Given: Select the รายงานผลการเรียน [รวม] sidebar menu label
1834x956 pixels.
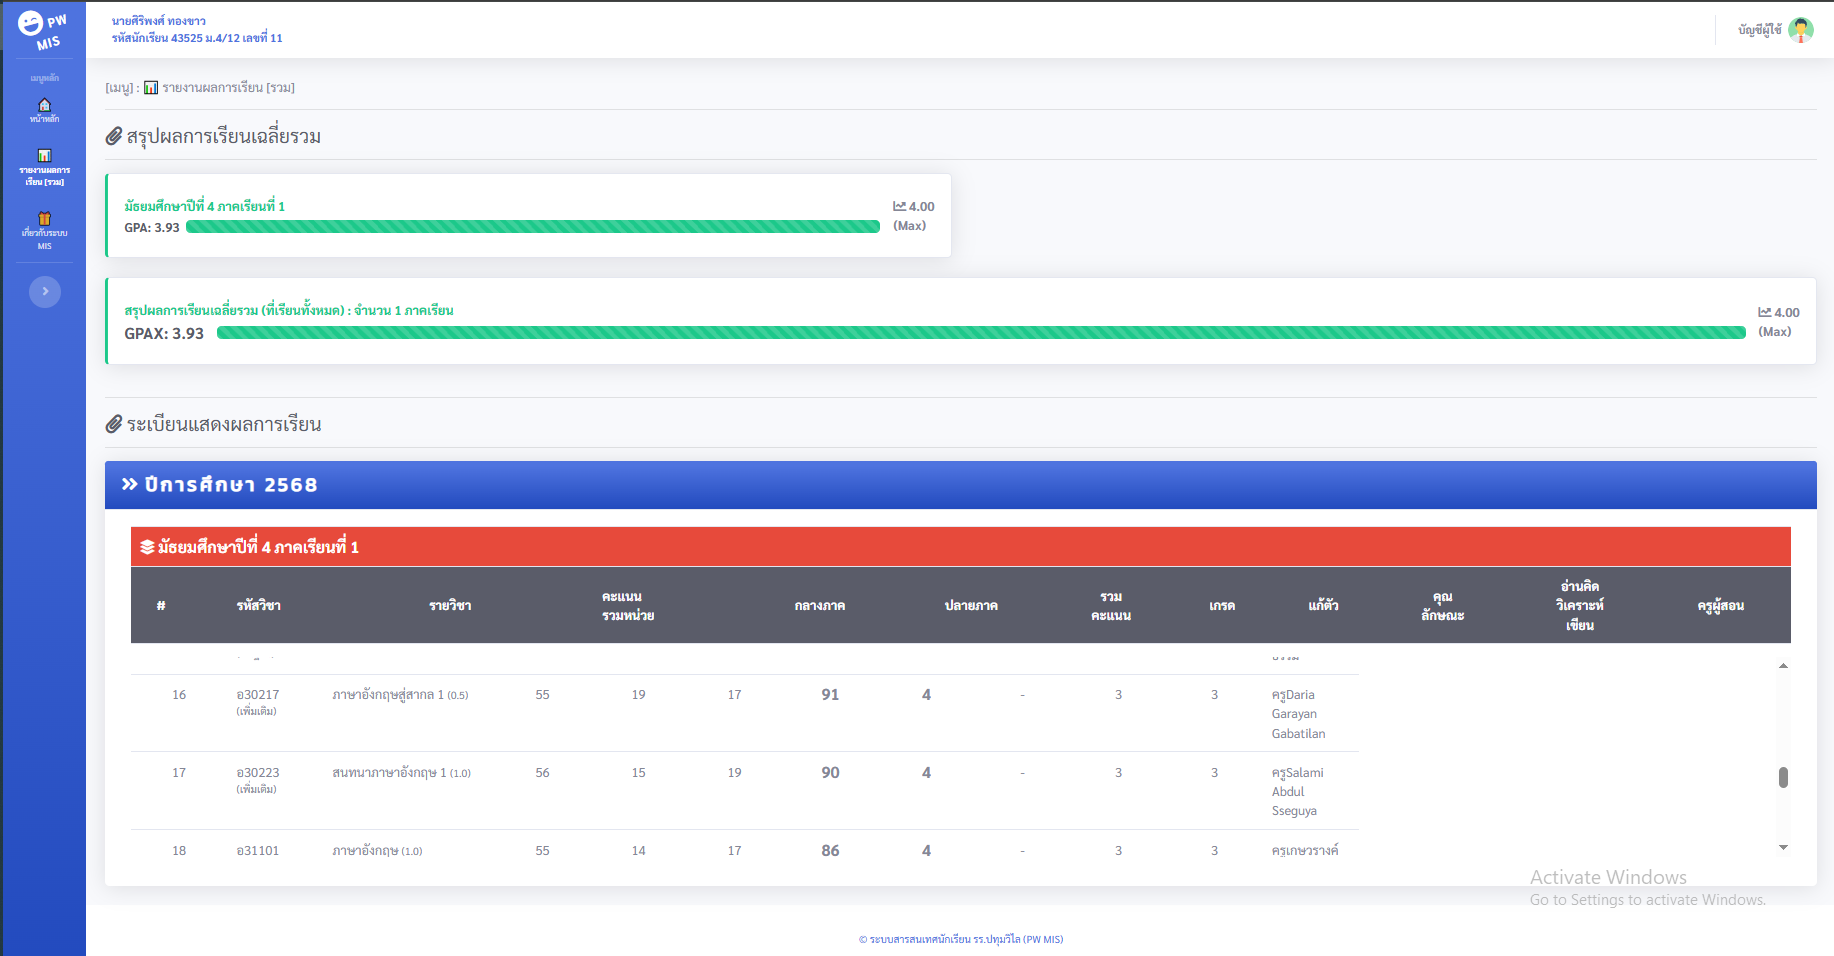Looking at the screenshot, I should click(x=44, y=176).
